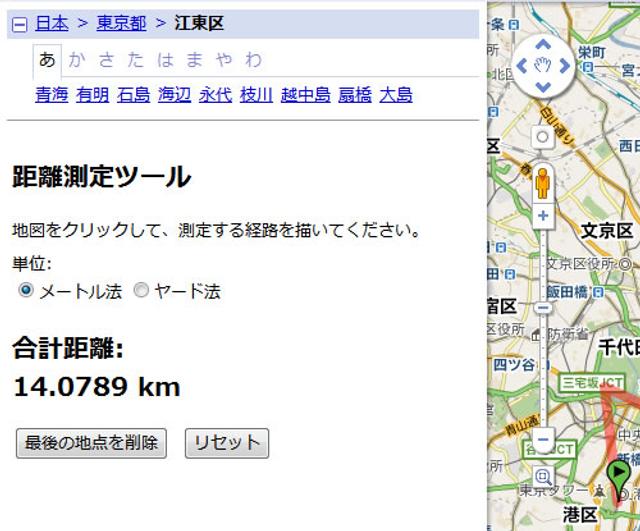Select the あ kana tab
This screenshot has height=531, width=640.
[47, 60]
